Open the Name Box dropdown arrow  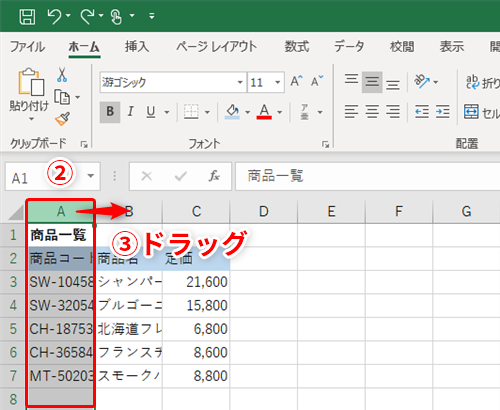pos(91,176)
